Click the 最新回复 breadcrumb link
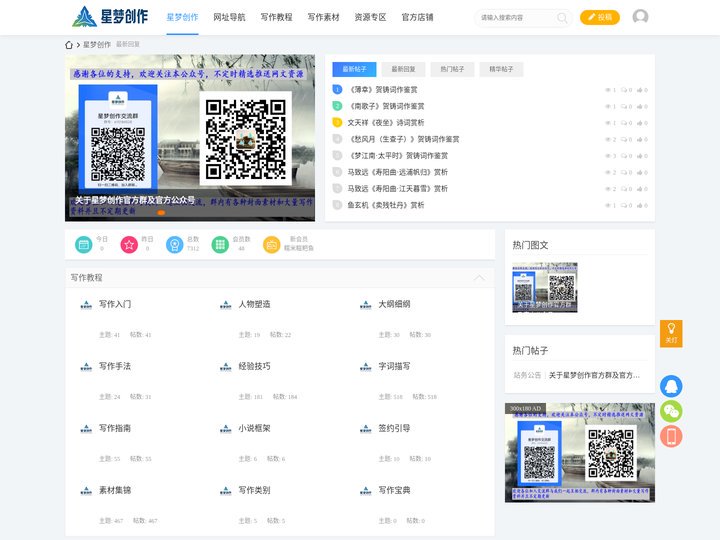This screenshot has width=720, height=540. (128, 45)
